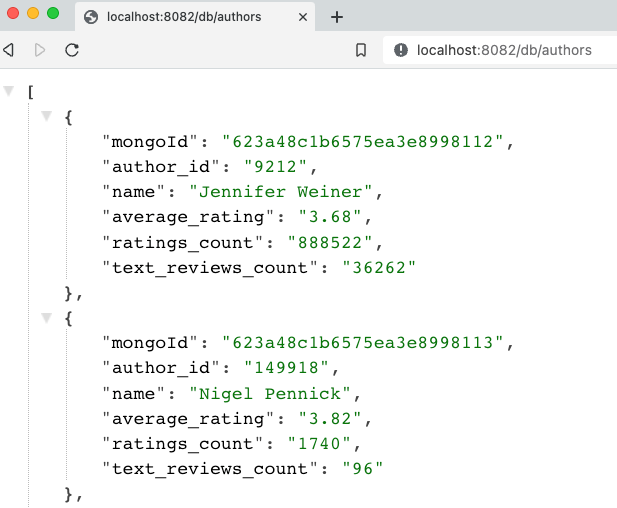The width and height of the screenshot is (617, 508).
Task: Click the average_rating value "3.82"
Action: coord(330,419)
